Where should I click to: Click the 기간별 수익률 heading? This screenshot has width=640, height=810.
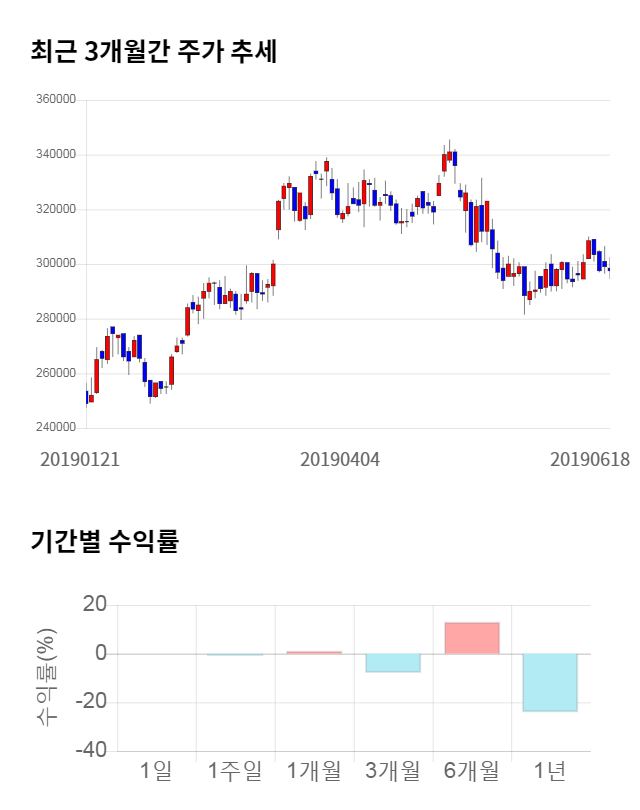click(104, 542)
